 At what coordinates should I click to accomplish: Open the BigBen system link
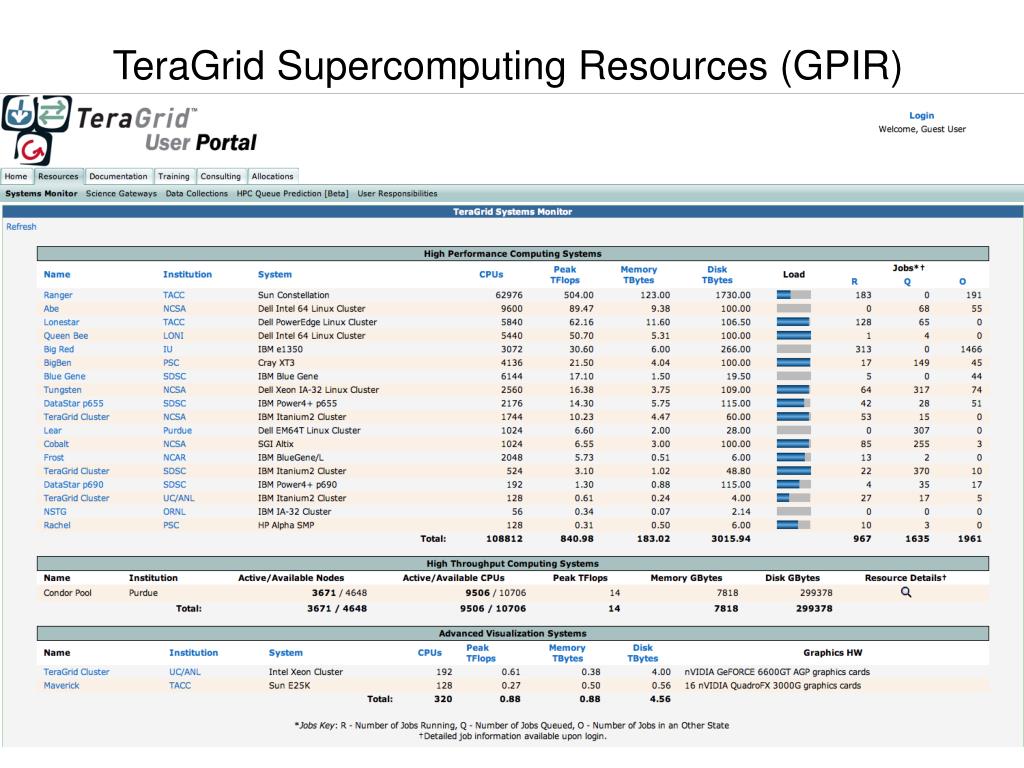click(x=57, y=362)
